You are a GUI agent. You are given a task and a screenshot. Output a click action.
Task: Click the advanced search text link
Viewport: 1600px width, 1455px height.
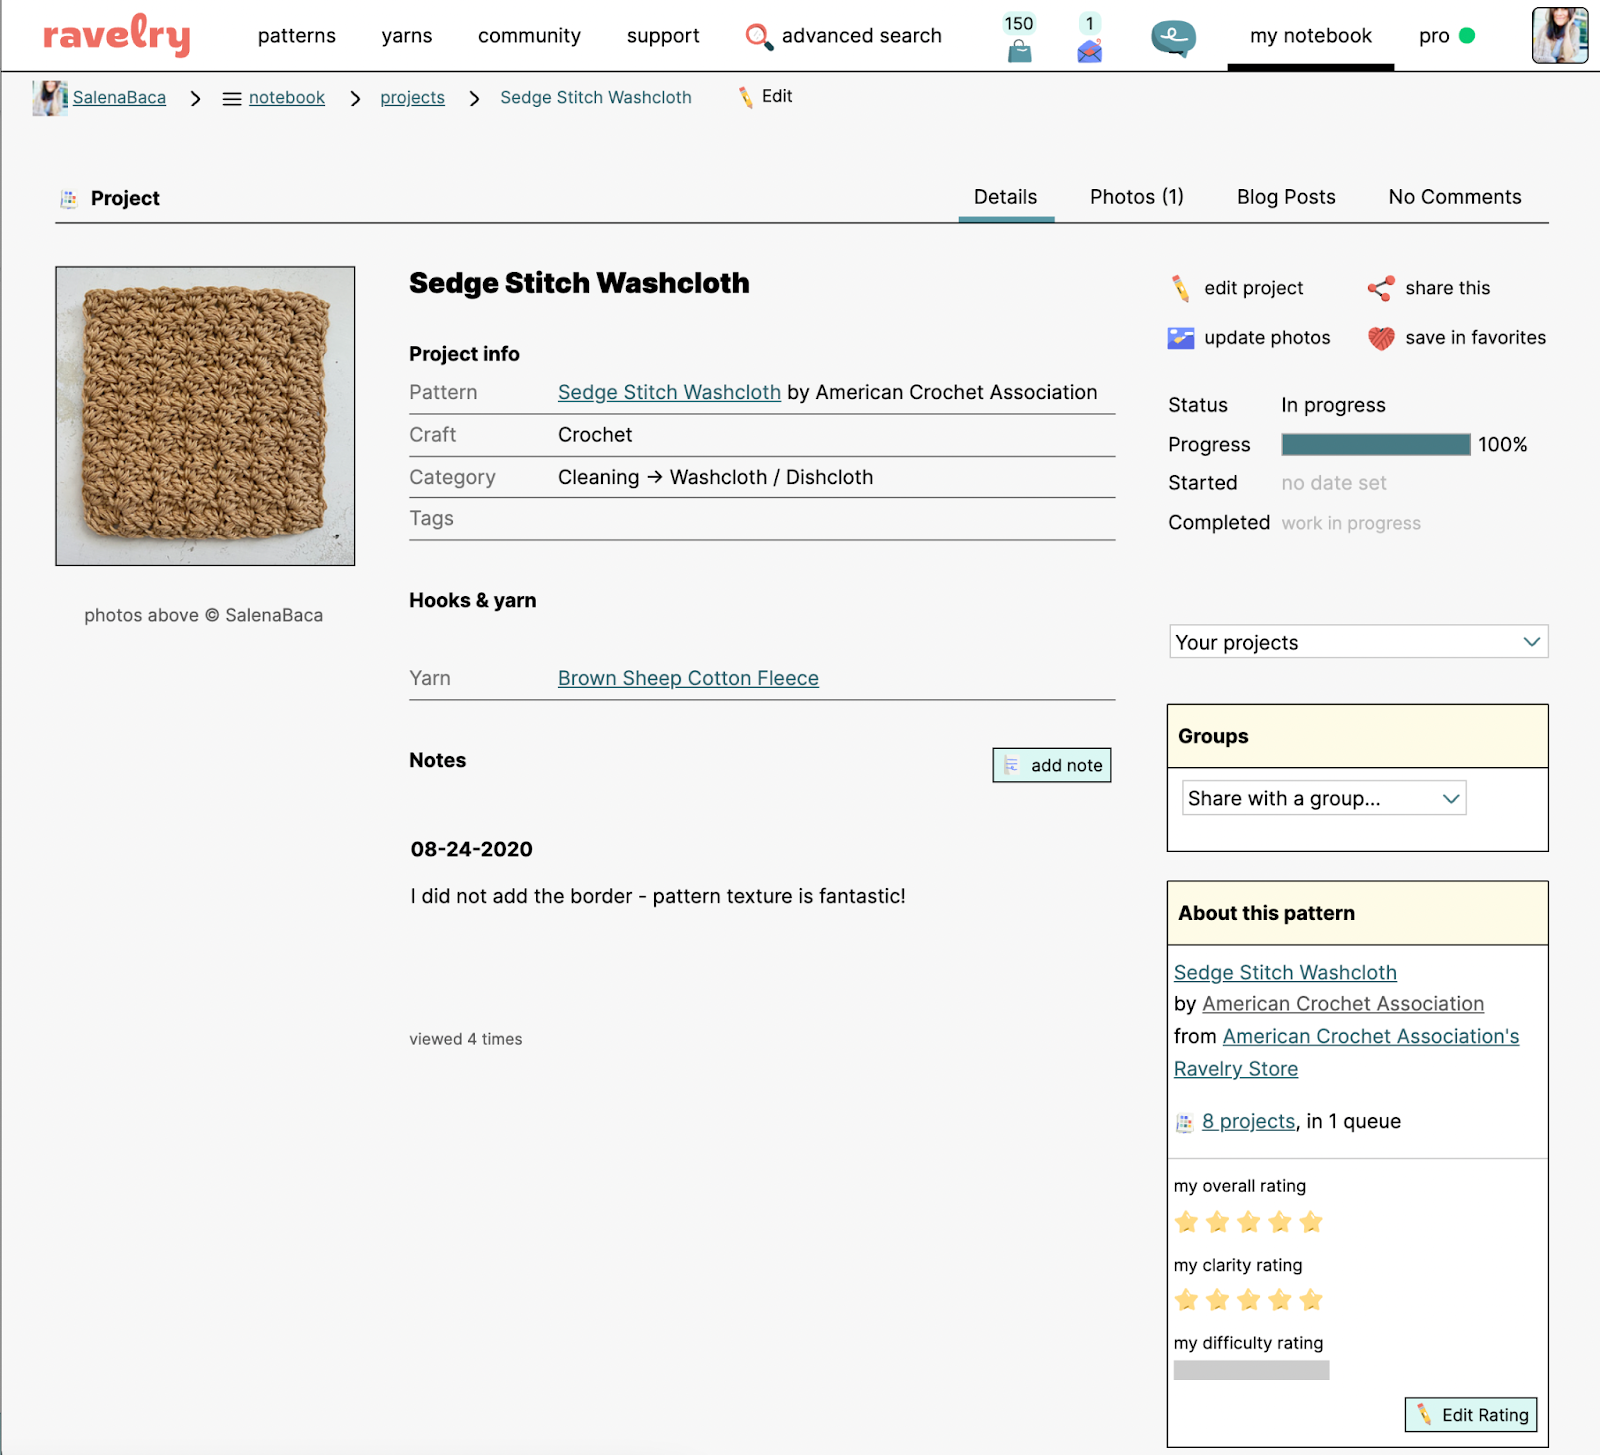(862, 36)
